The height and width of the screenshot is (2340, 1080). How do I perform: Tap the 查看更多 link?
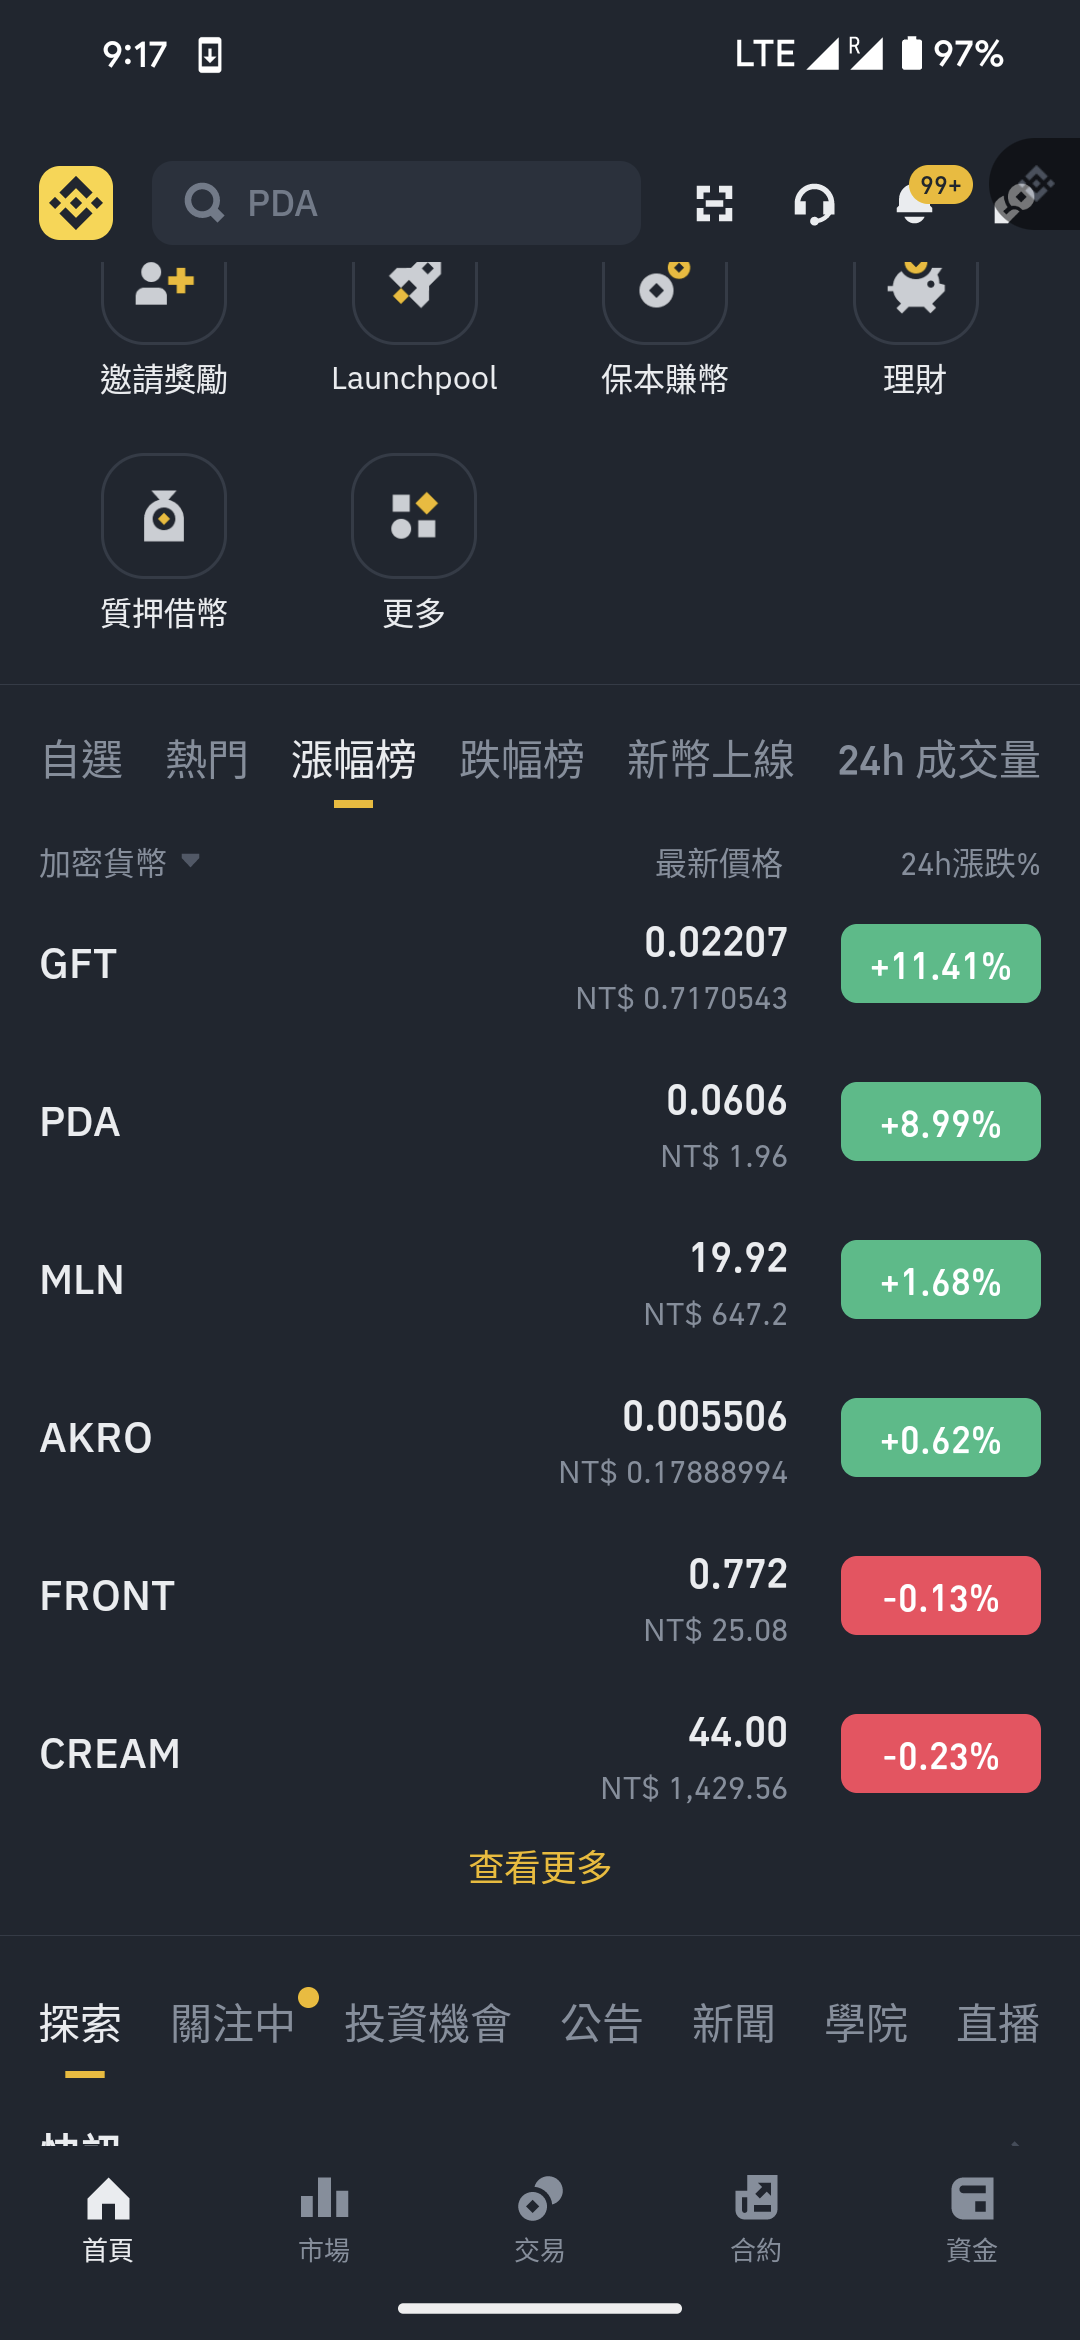(x=540, y=1867)
